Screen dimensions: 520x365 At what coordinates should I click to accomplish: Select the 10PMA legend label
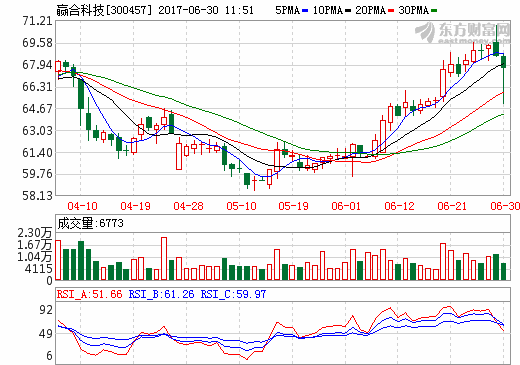click(328, 10)
